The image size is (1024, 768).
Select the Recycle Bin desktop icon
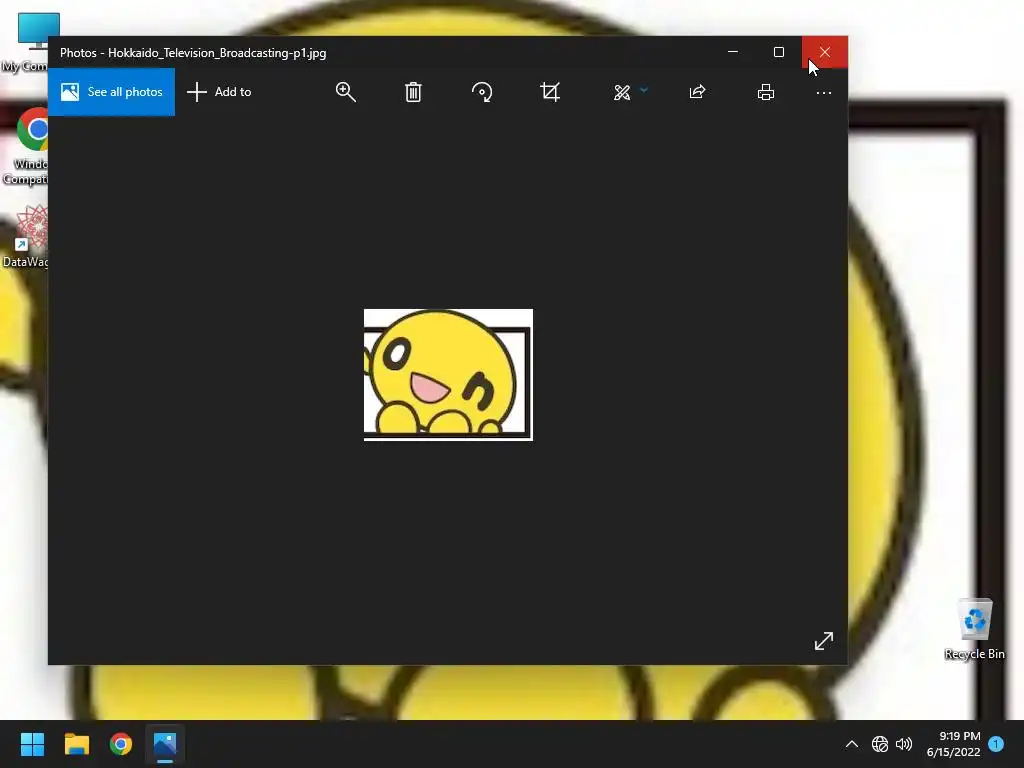click(974, 629)
